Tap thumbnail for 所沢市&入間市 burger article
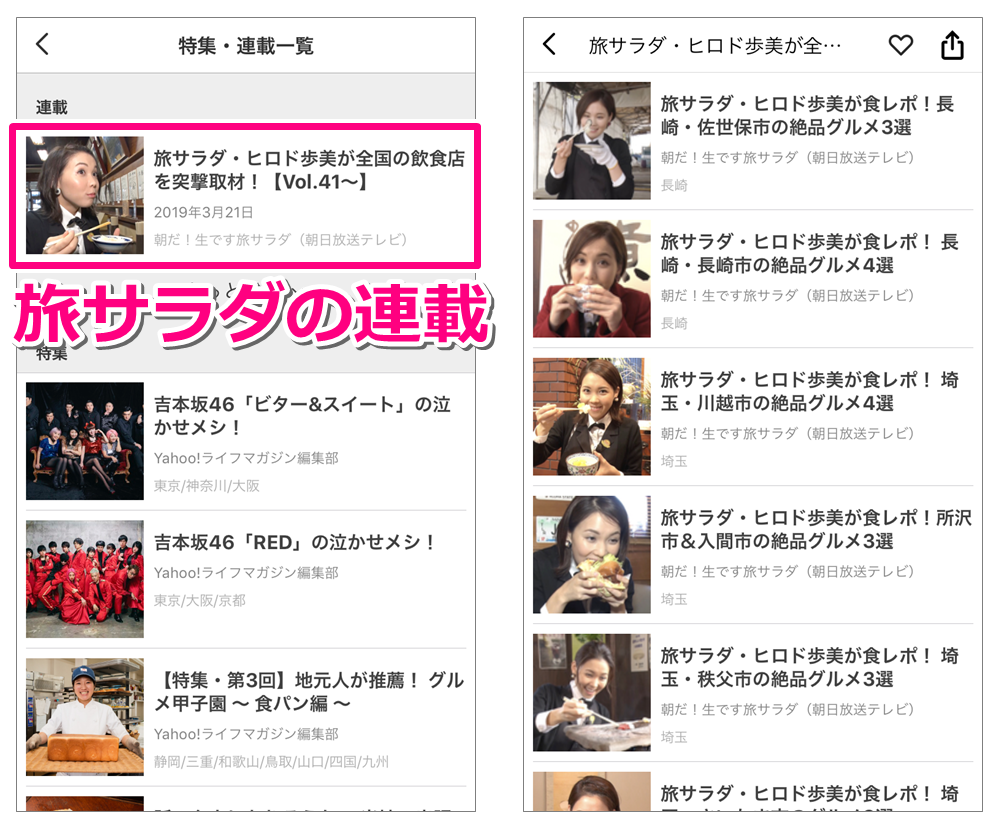Viewport: 1000px width, 830px height. click(x=592, y=555)
